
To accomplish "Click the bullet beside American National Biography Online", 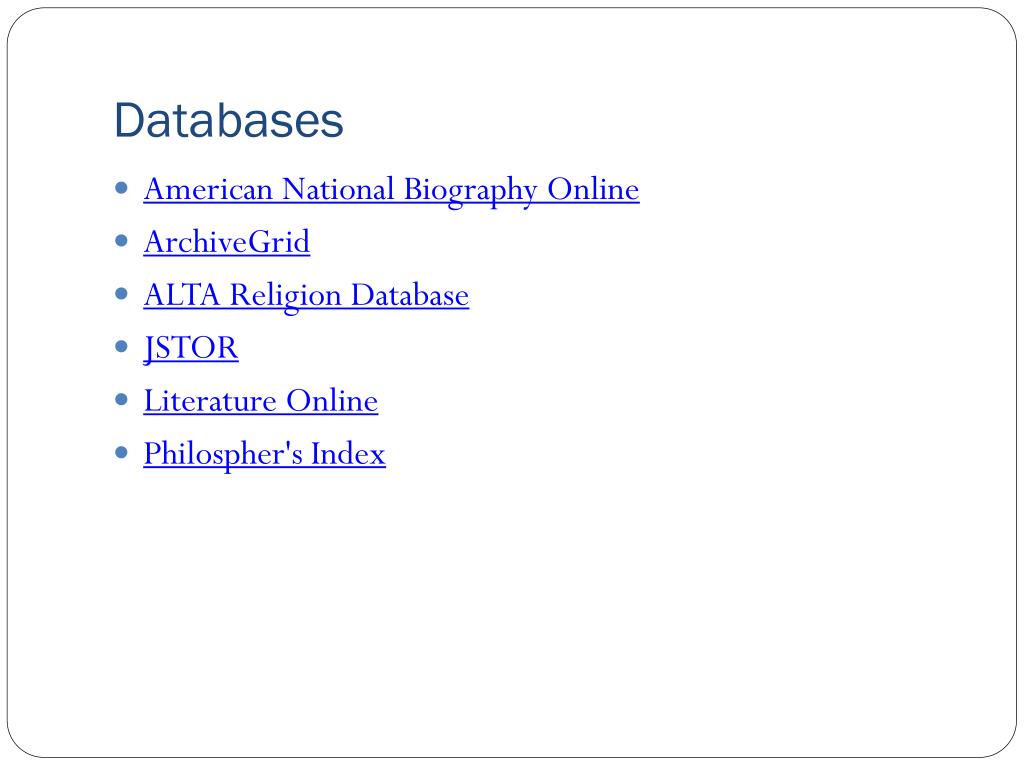I will click(122, 187).
